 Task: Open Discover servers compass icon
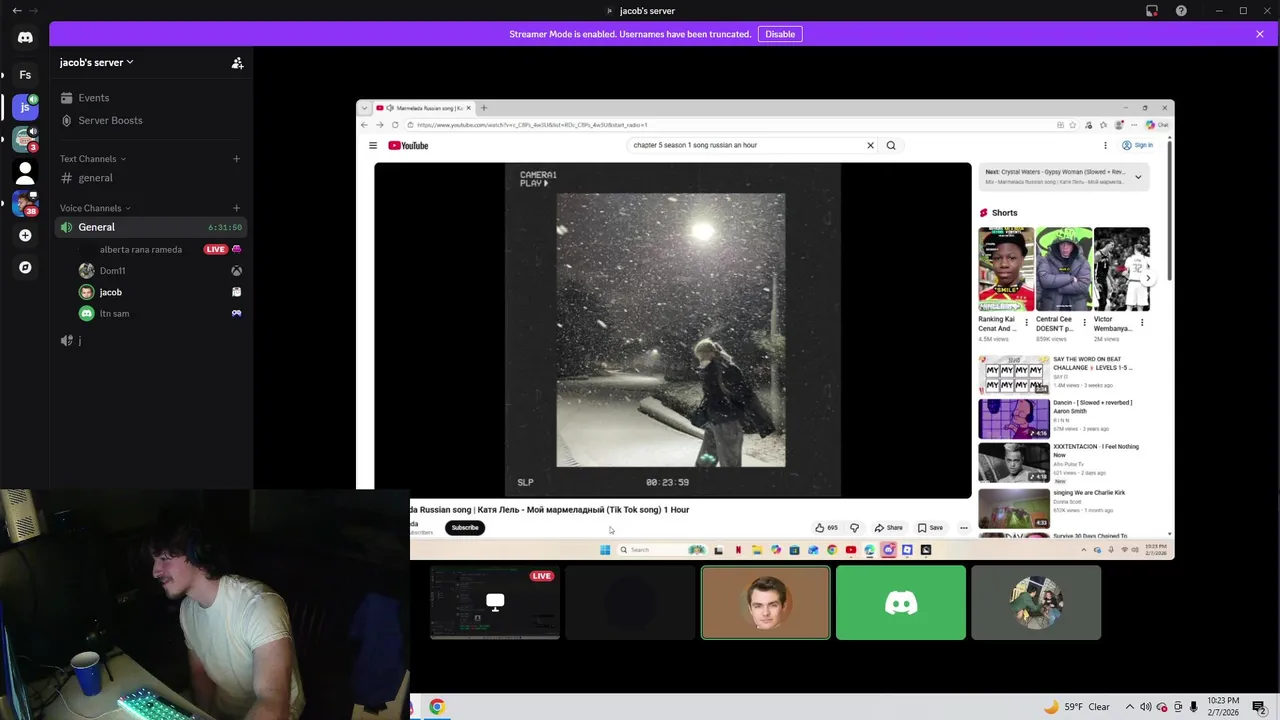pyautogui.click(x=25, y=267)
